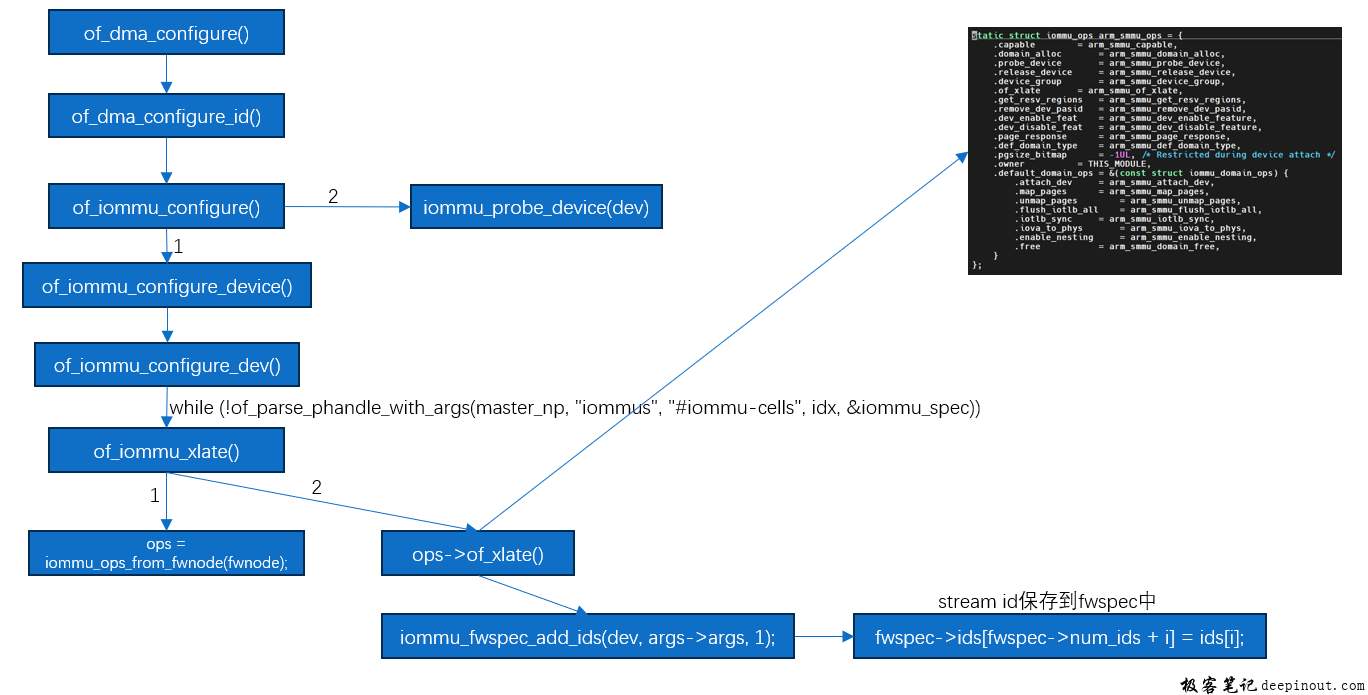Click the of_iommu_configure_device() box
This screenshot has height=695, width=1368.
[x=167, y=286]
